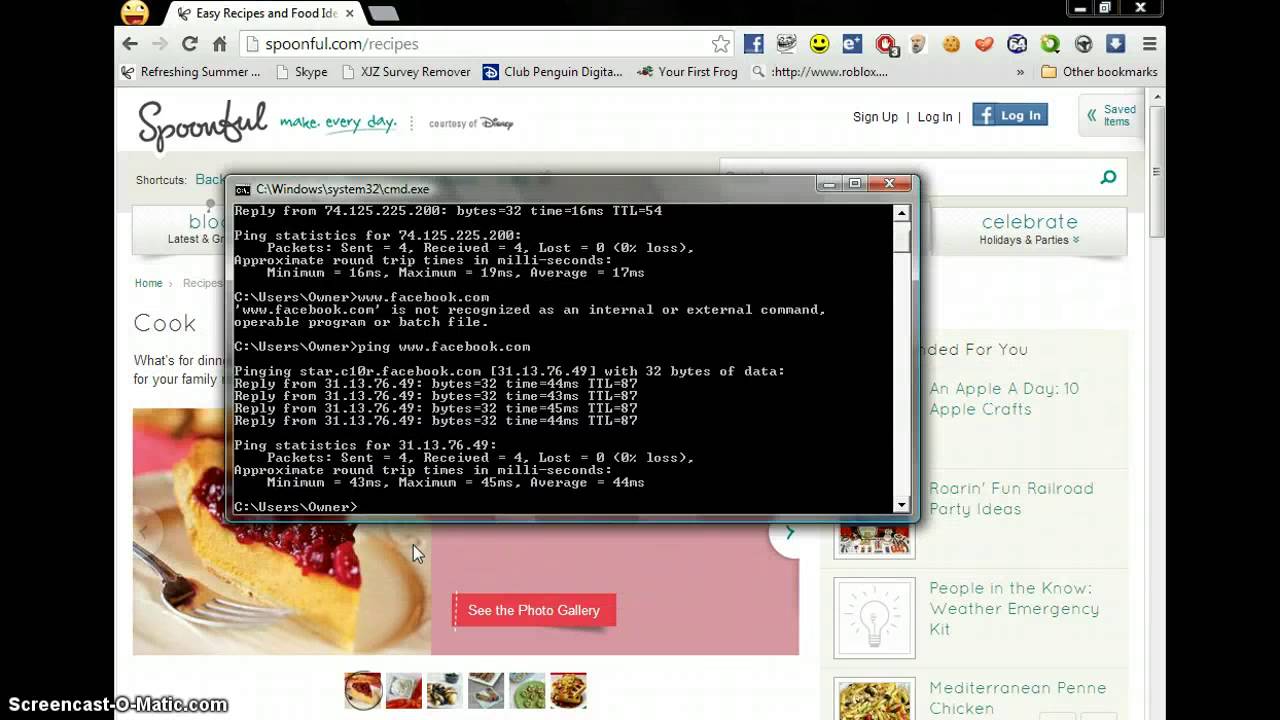This screenshot has height=720, width=1280.
Task: Click the green ring extension icon
Action: [1050, 44]
